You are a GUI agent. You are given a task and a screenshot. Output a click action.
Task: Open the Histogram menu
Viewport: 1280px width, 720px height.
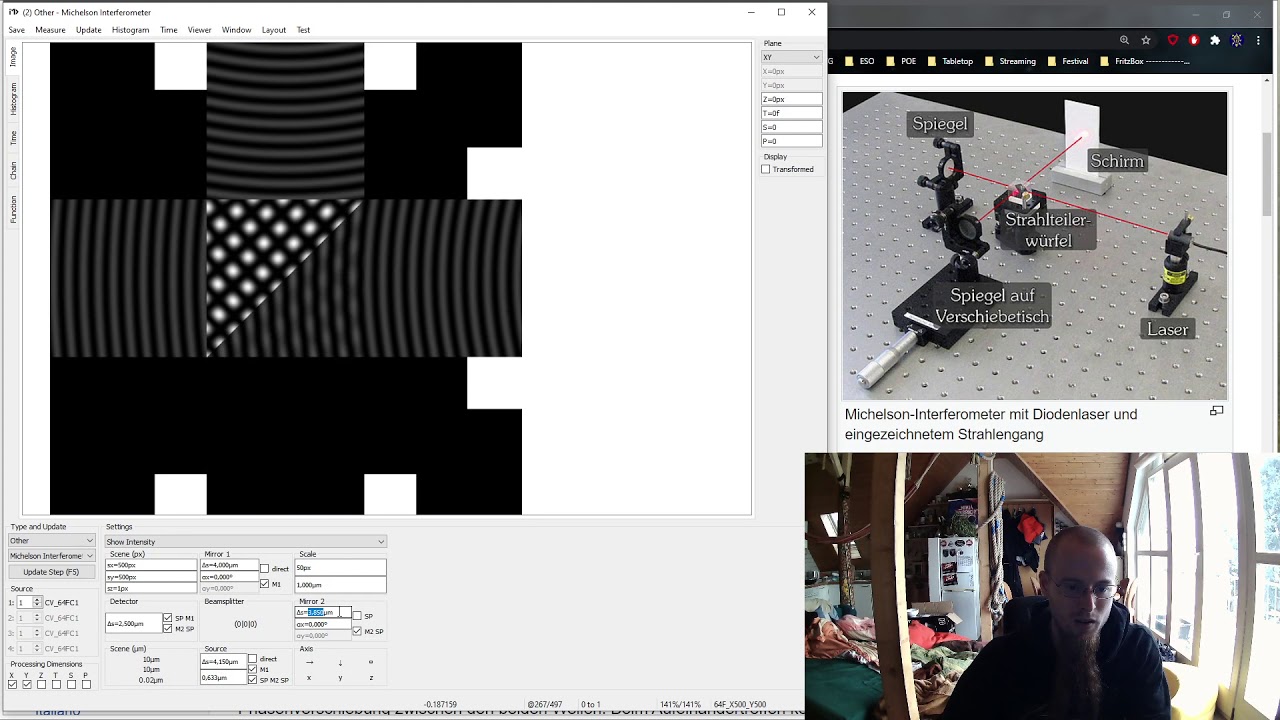[x=130, y=30]
